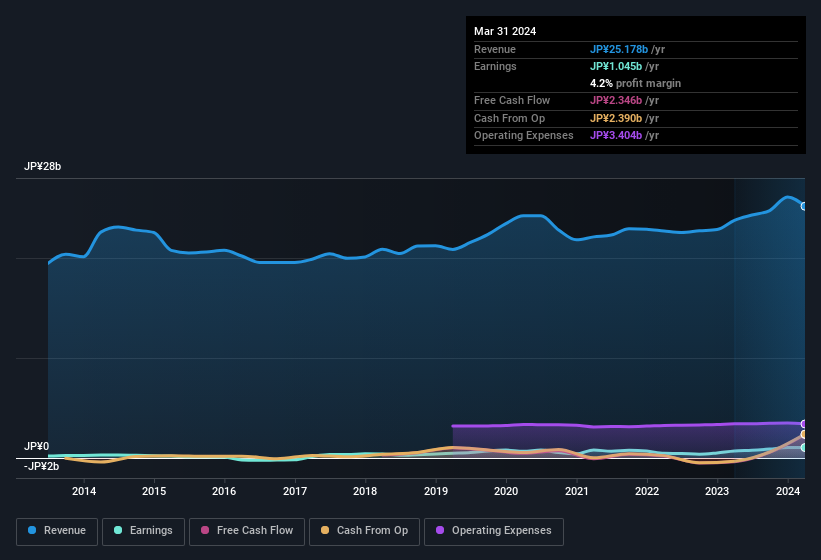Select the teal Earnings endpoint marker
Viewport: 821px width, 560px height.
804,448
